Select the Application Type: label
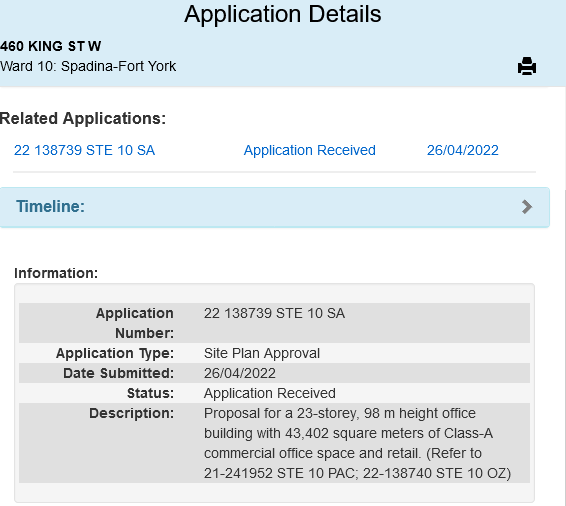The height and width of the screenshot is (506, 566). (115, 353)
